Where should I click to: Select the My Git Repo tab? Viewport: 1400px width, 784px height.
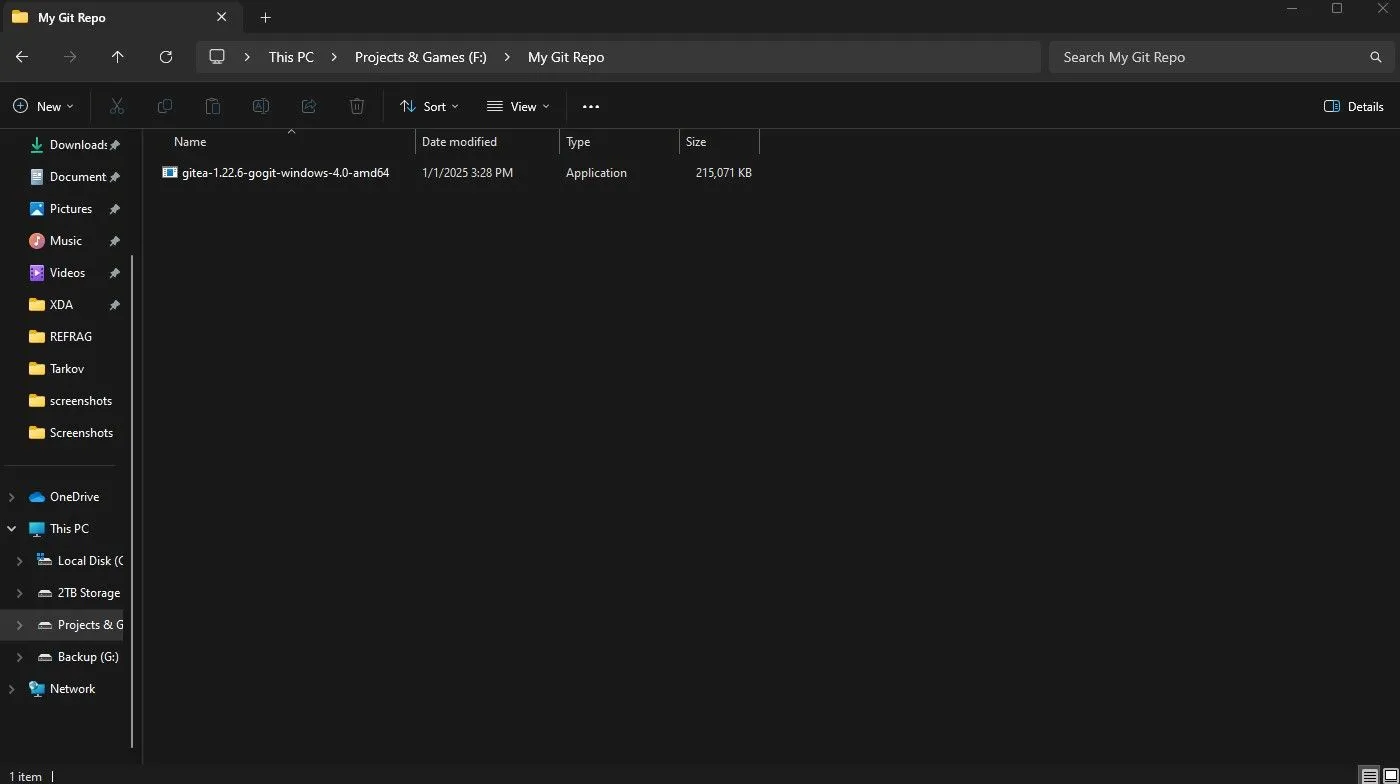[x=120, y=18]
